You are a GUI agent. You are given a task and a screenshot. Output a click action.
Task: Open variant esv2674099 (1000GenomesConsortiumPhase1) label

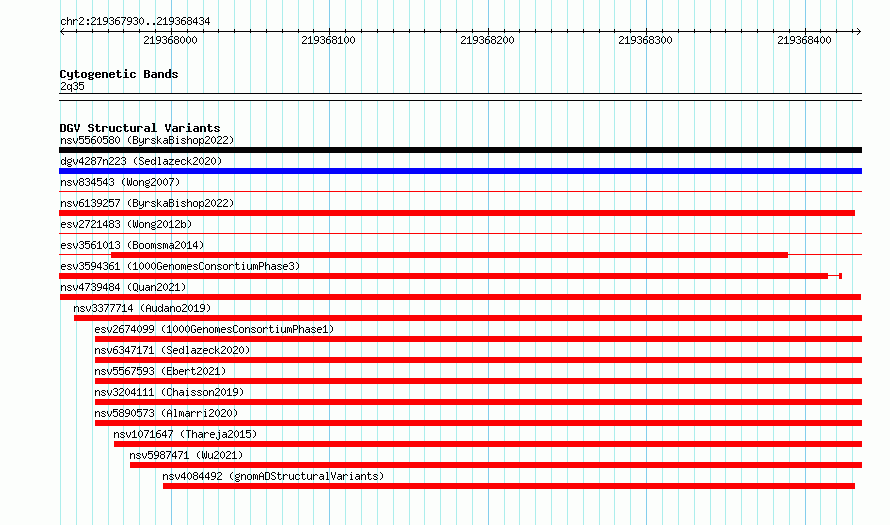coord(214,329)
